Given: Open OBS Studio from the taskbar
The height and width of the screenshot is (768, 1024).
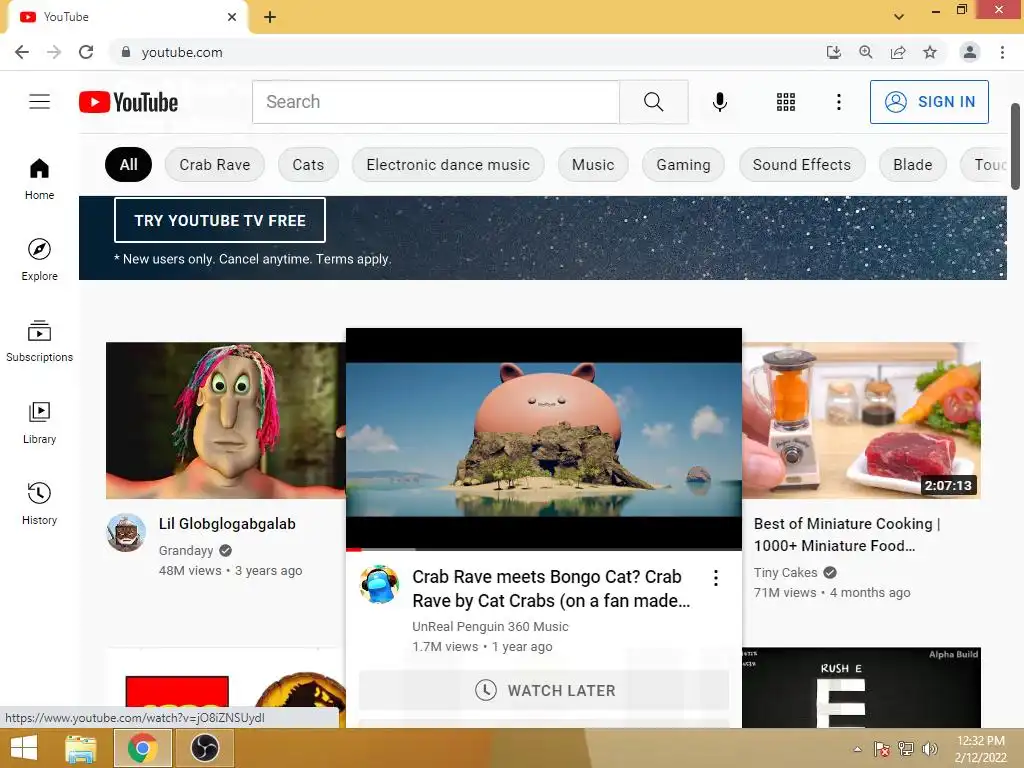Looking at the screenshot, I should pyautogui.click(x=204, y=748).
